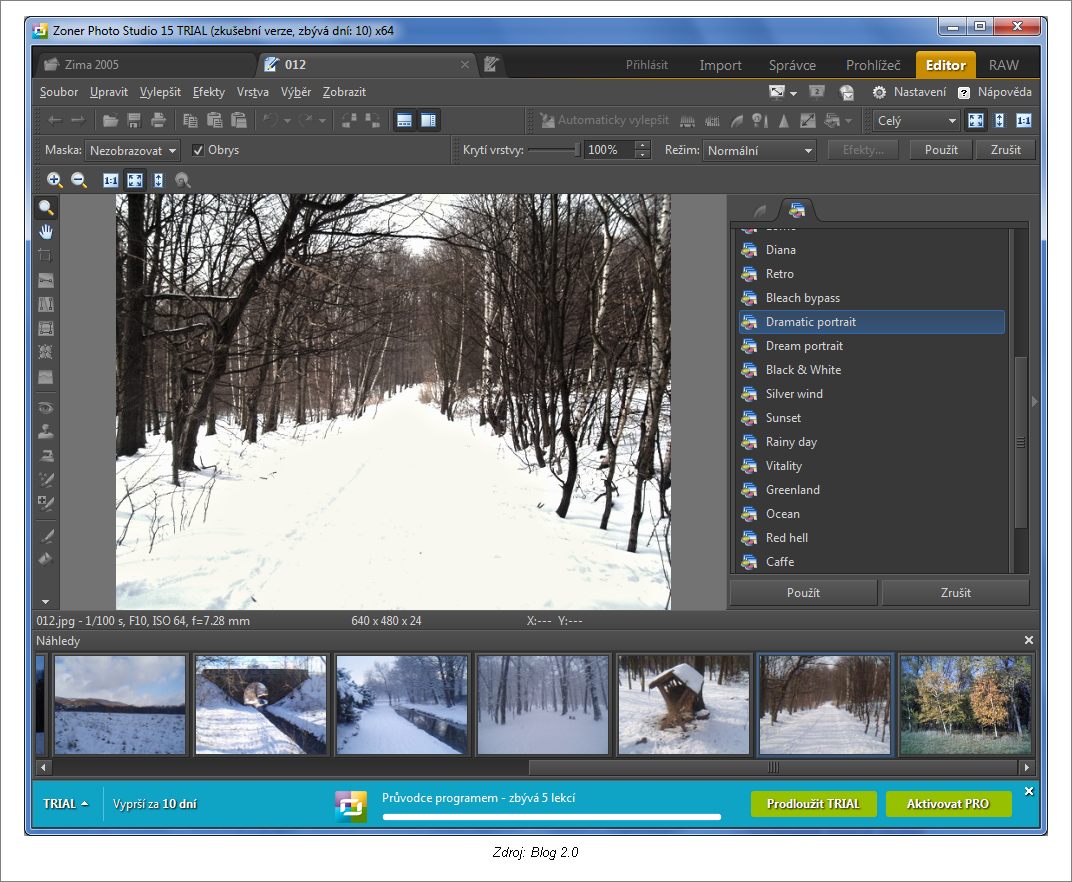This screenshot has height=882, width=1072.
Task: Adjust the Krytí vrstvy opacity slider
Action: click(553, 150)
